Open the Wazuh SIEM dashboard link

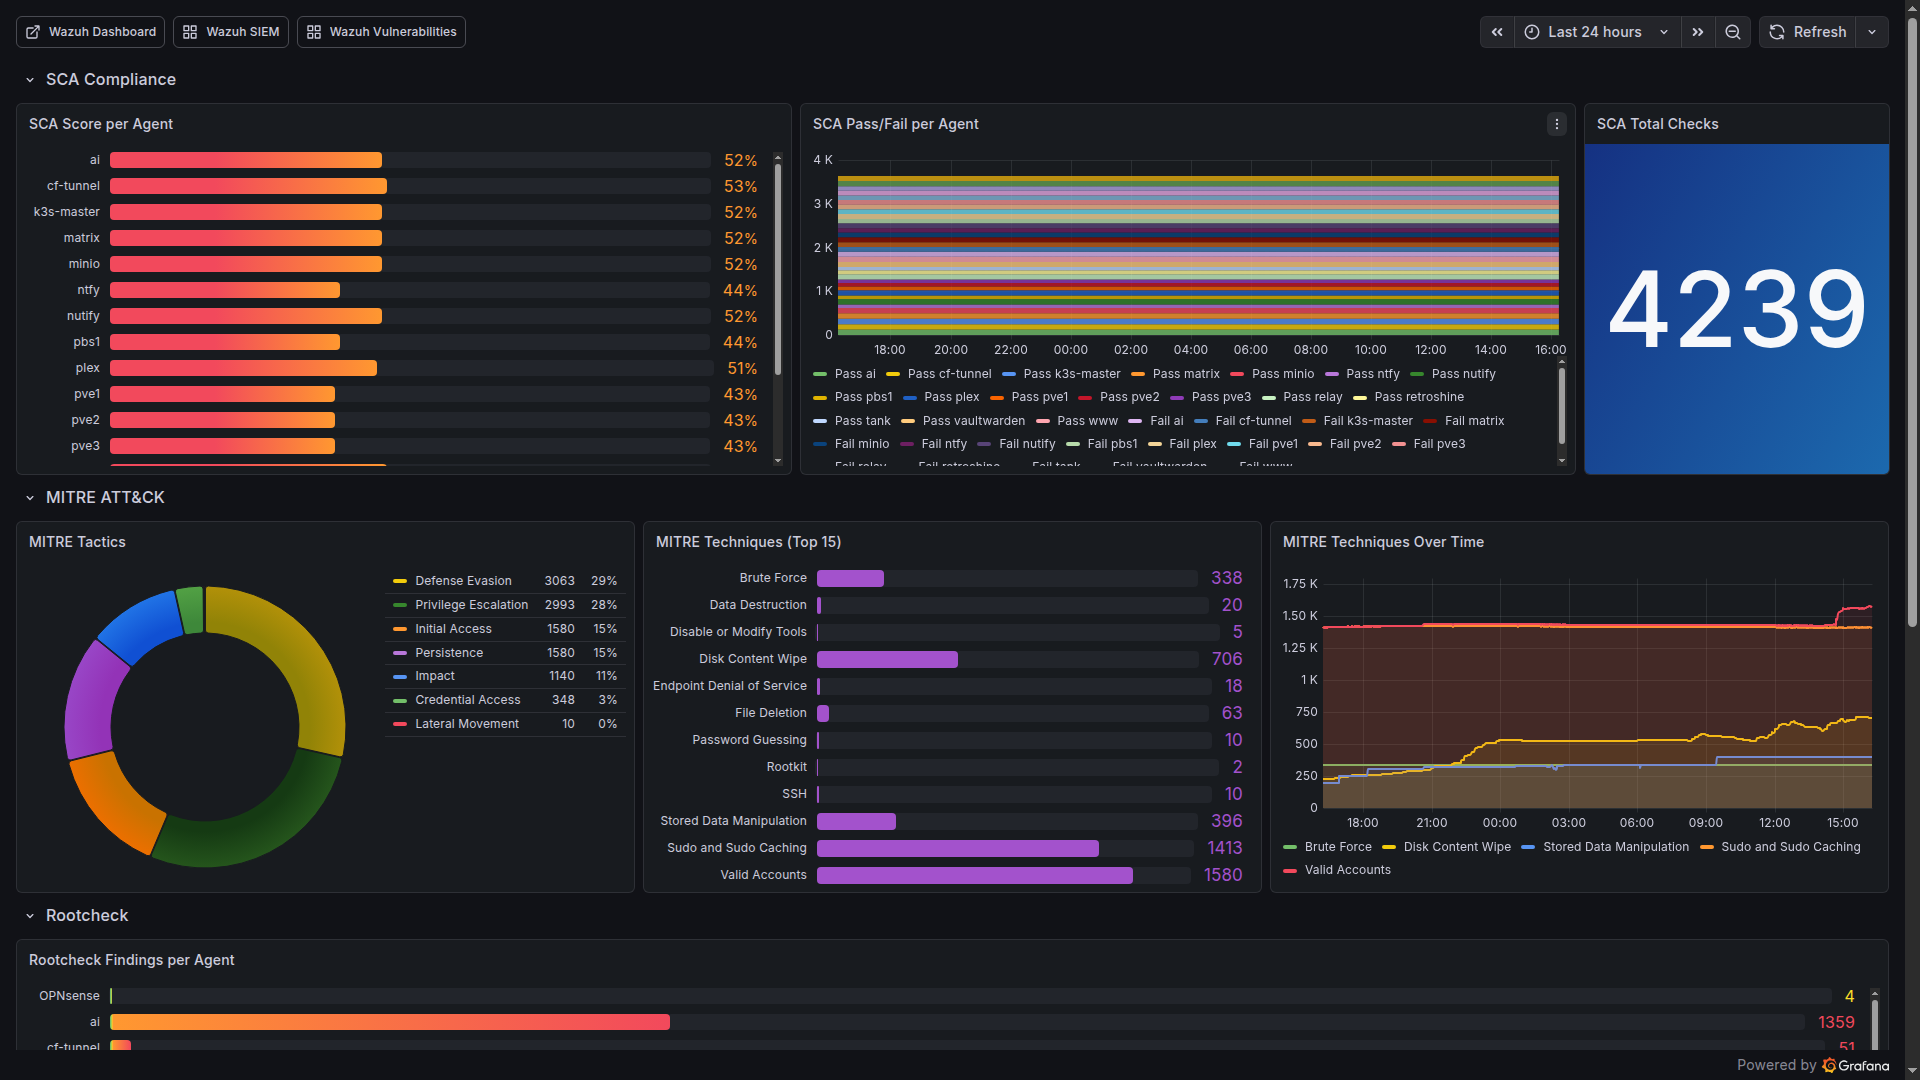[231, 32]
